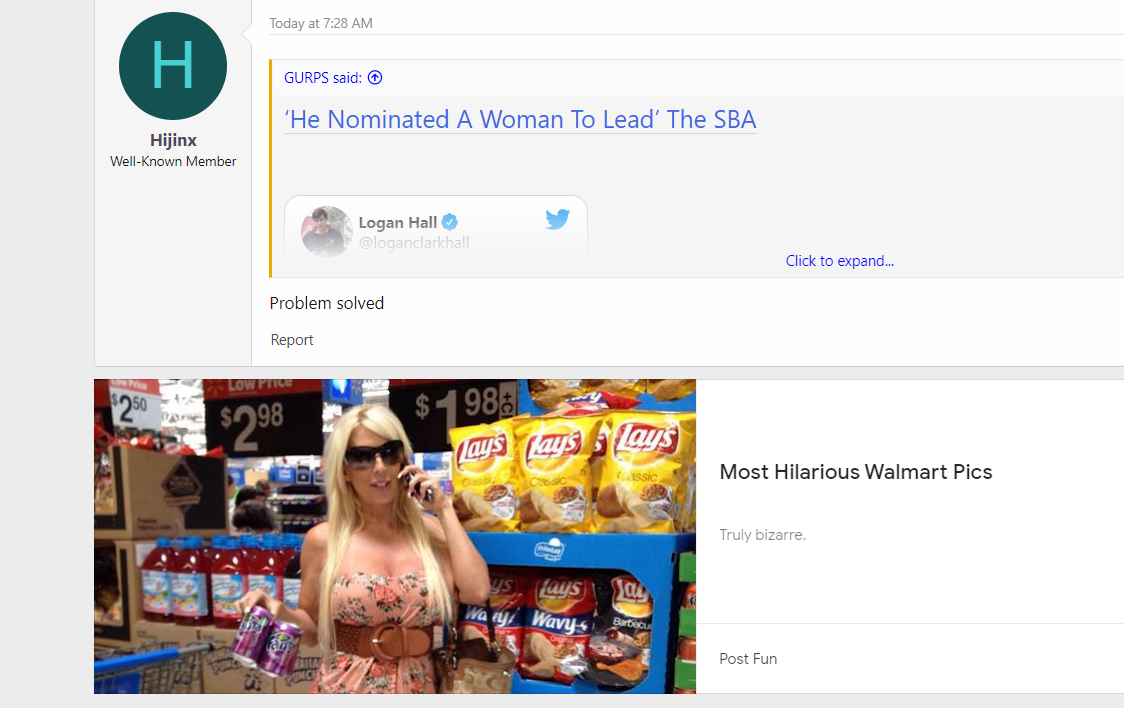Open the @loganclarkhall handle
Image resolution: width=1124 pixels, height=708 pixels.
pyautogui.click(x=414, y=243)
